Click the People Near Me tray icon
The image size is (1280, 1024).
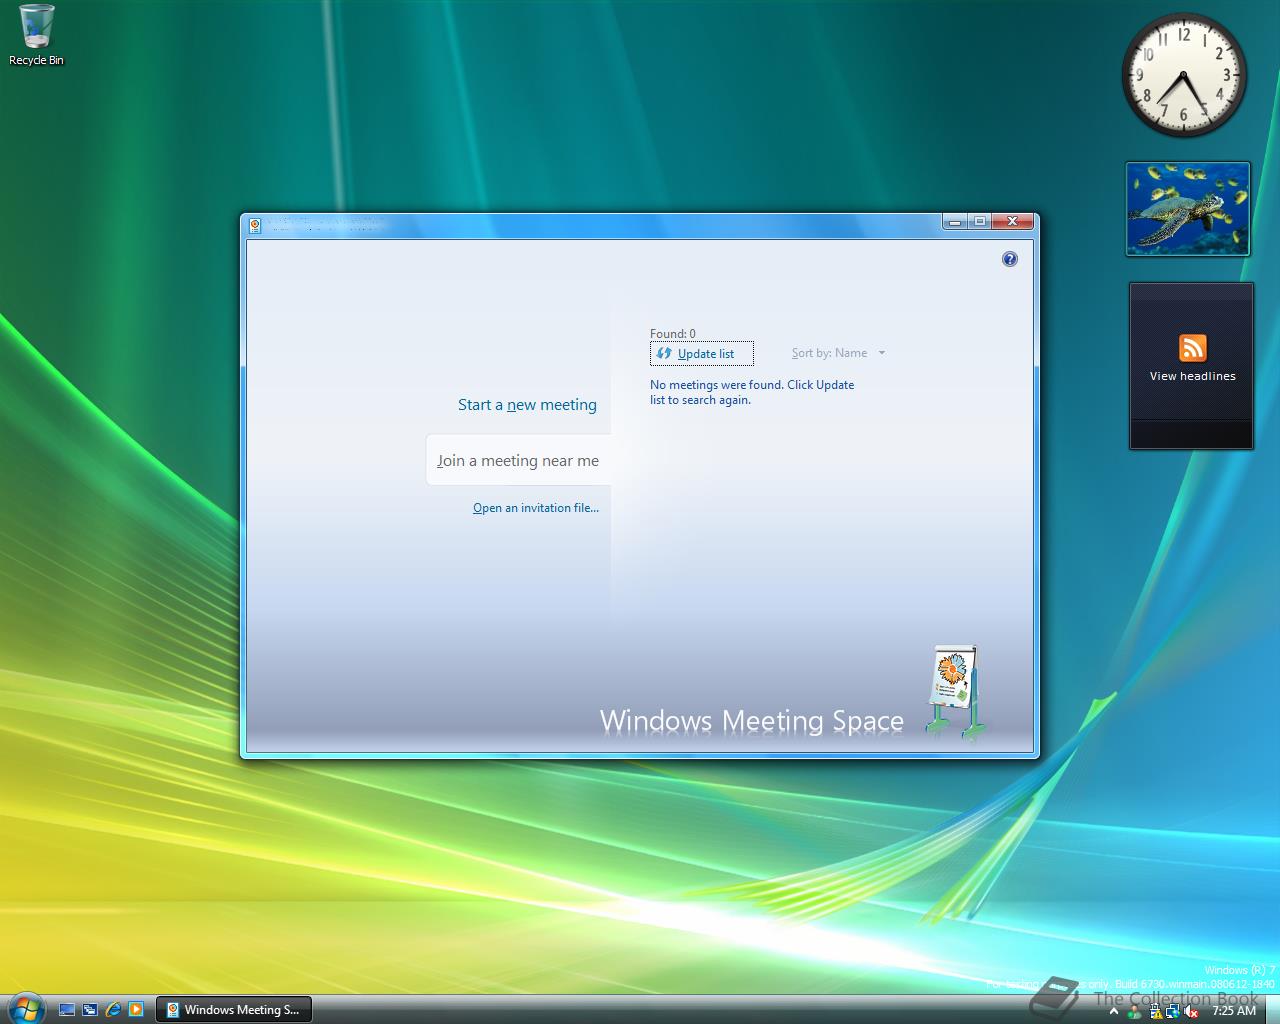1135,1012
